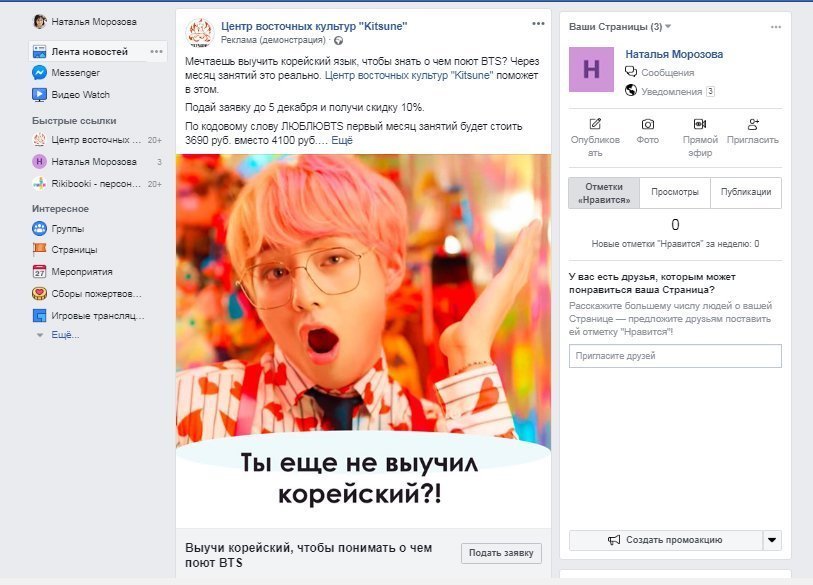
Task: Click inline Kitsune link in post text
Action: 409,75
